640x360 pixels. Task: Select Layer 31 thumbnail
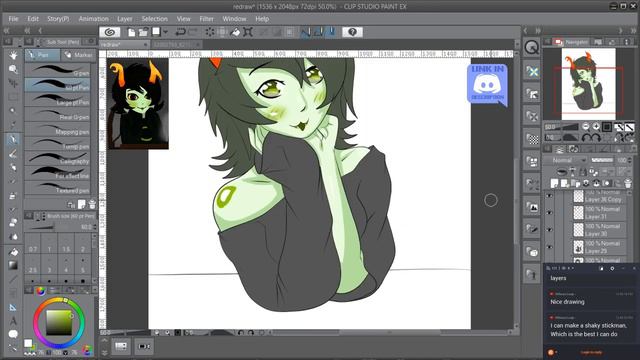point(578,213)
